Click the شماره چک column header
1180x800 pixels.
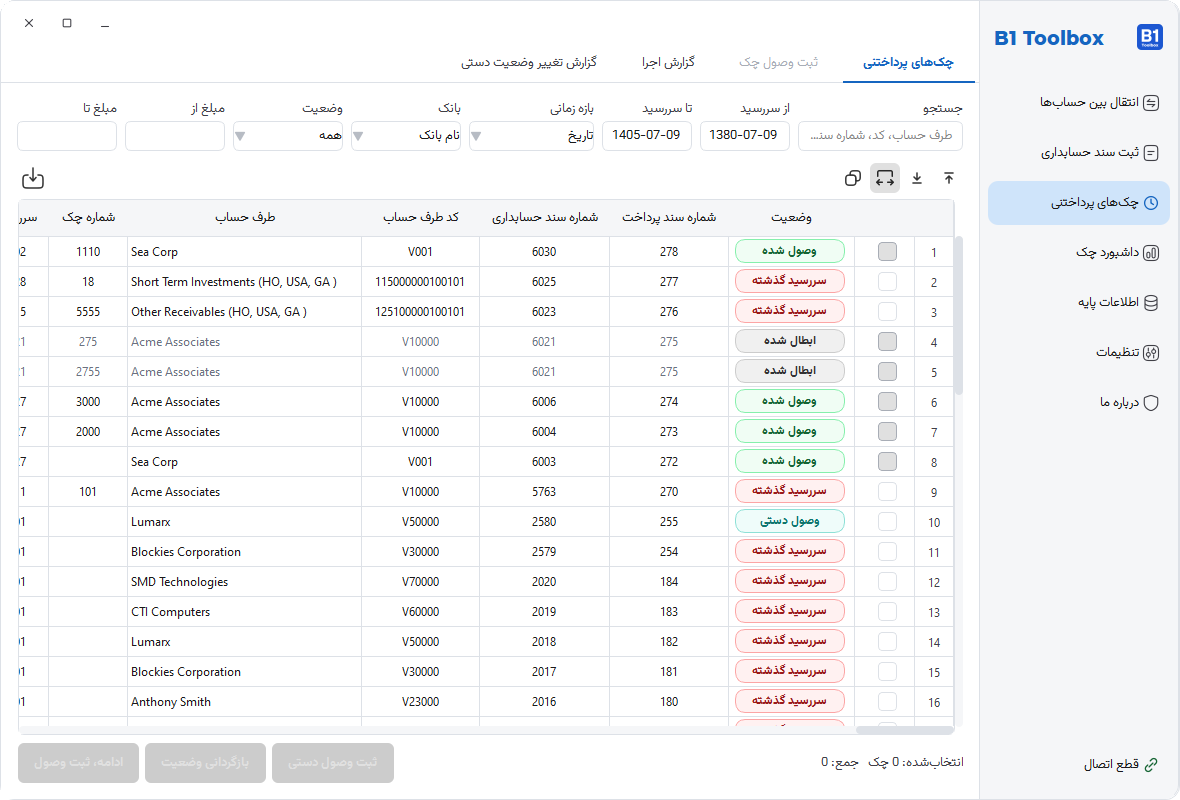point(88,217)
